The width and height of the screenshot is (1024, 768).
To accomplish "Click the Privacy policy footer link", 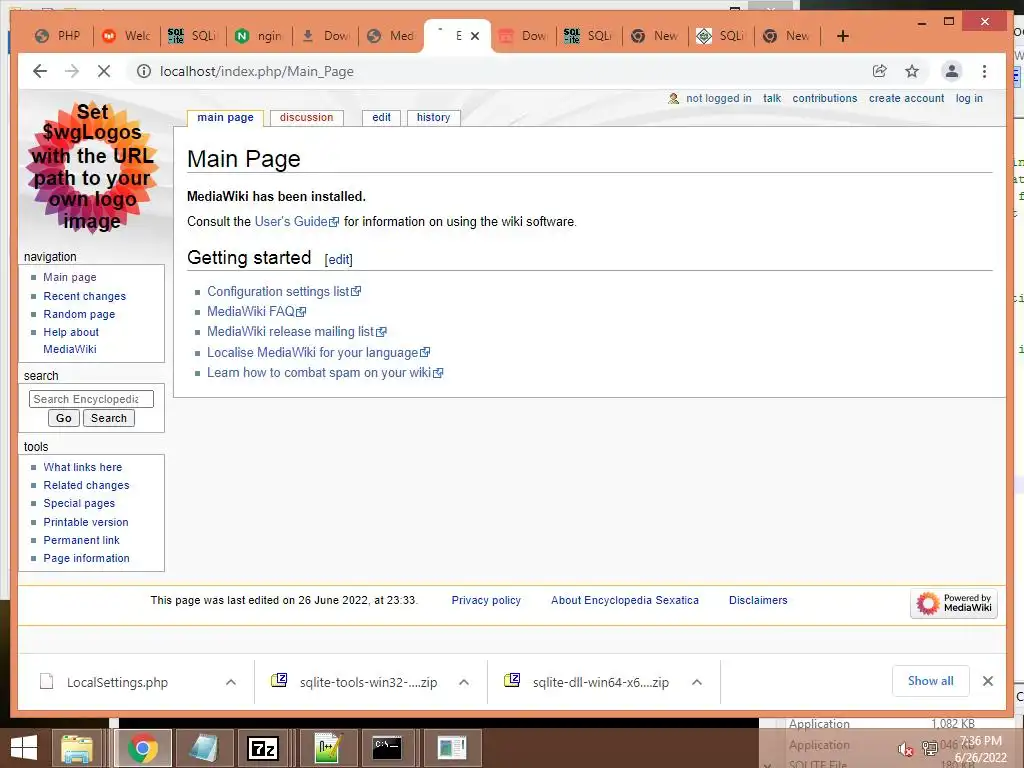I will click(487, 600).
